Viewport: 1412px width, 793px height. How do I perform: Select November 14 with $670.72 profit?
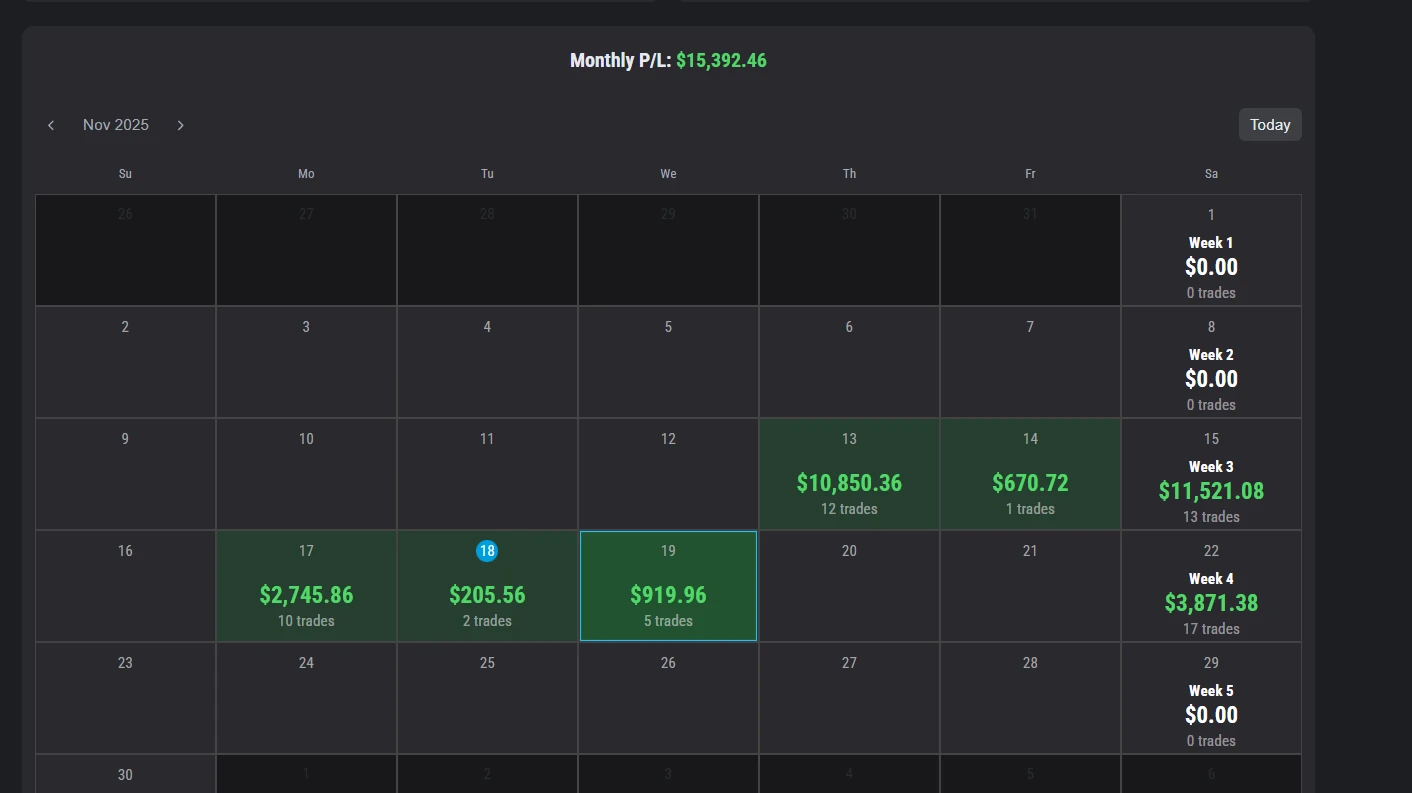tap(1030, 474)
